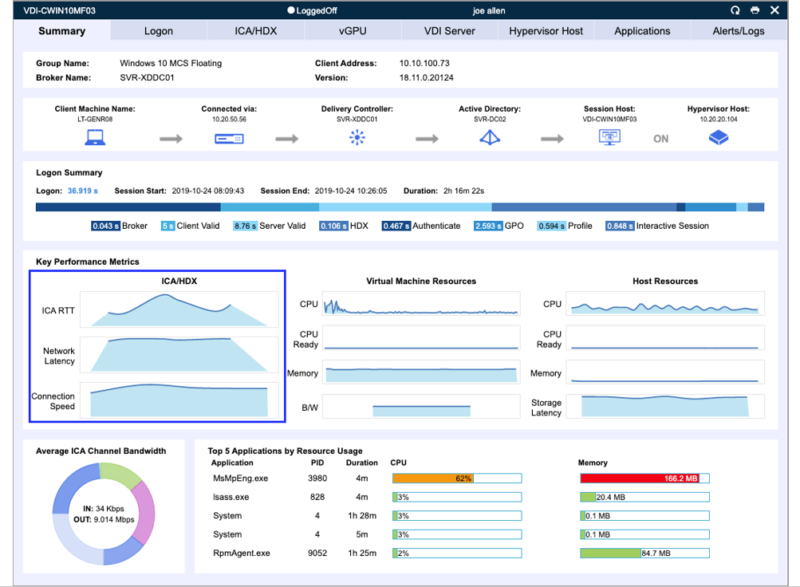
Task: Open the ICA/HDX tab
Action: coord(256,31)
